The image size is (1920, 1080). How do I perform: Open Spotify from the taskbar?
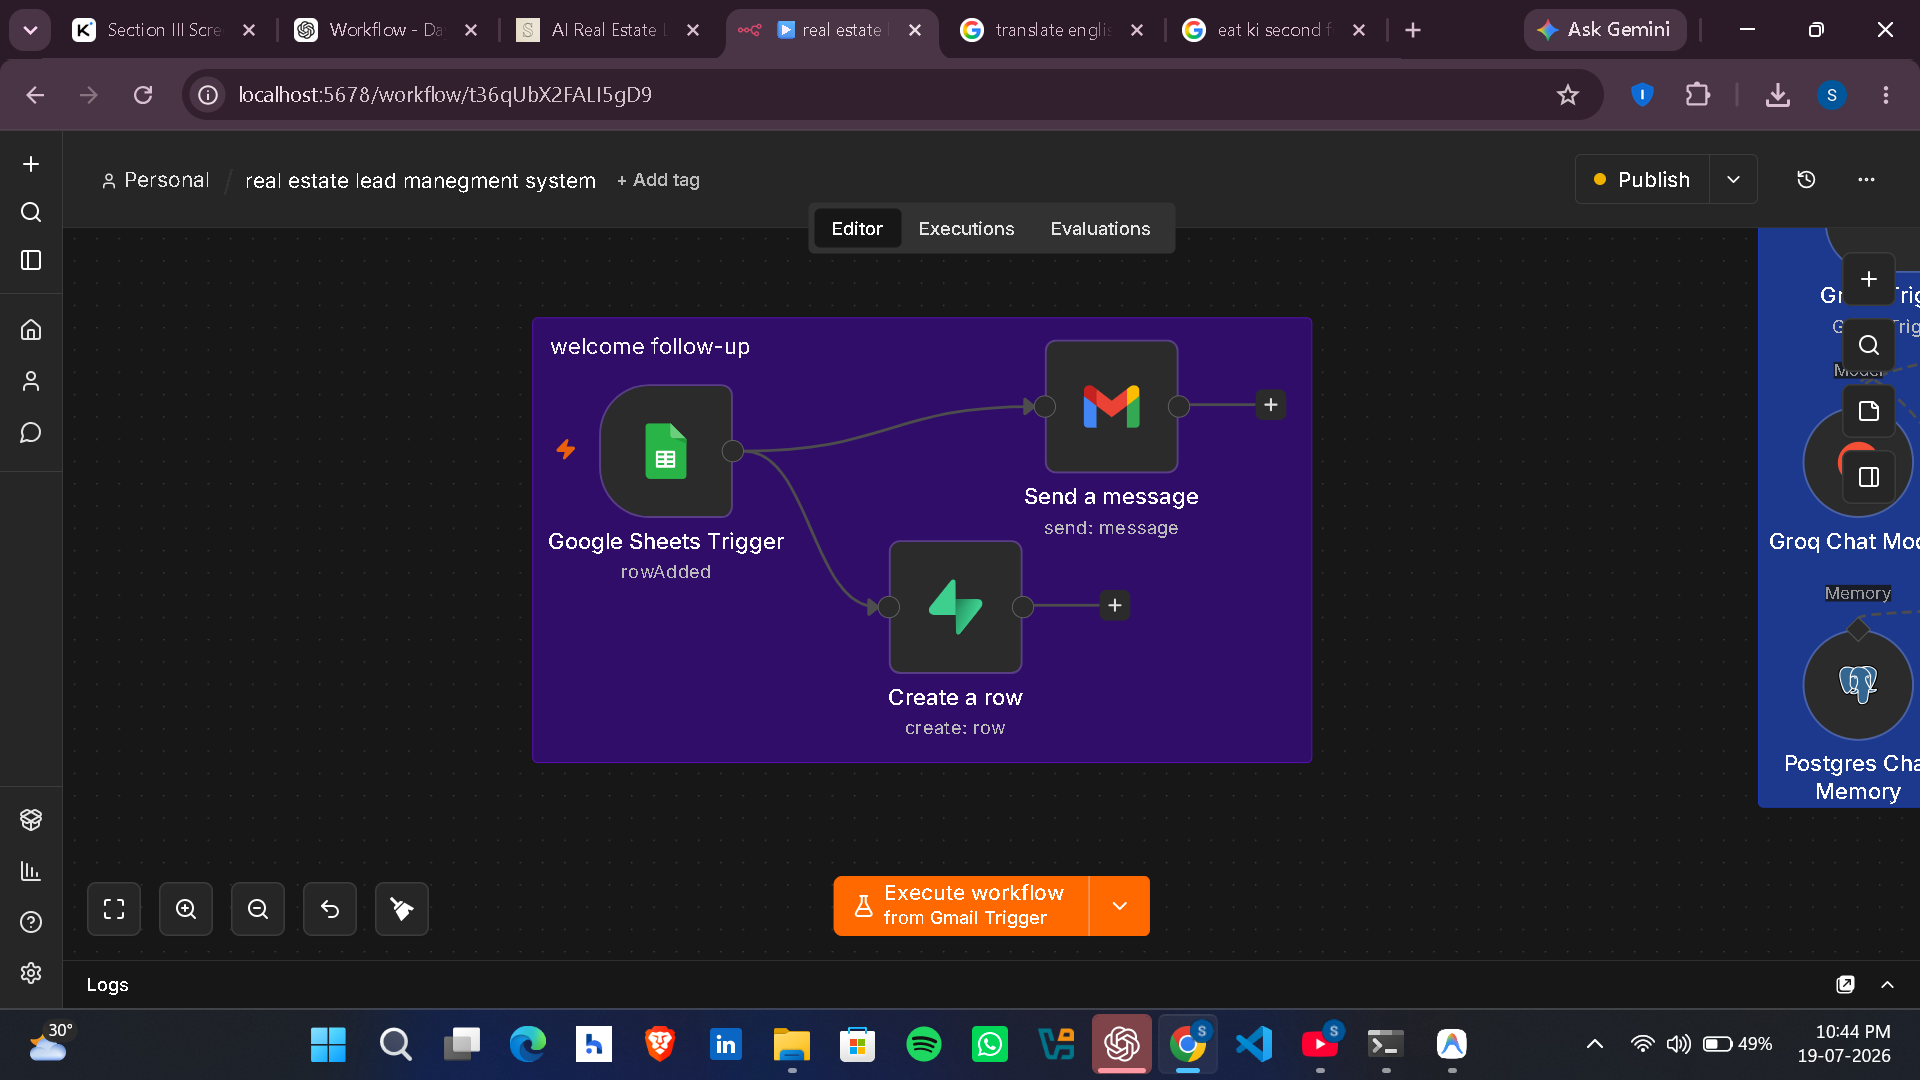(924, 1044)
